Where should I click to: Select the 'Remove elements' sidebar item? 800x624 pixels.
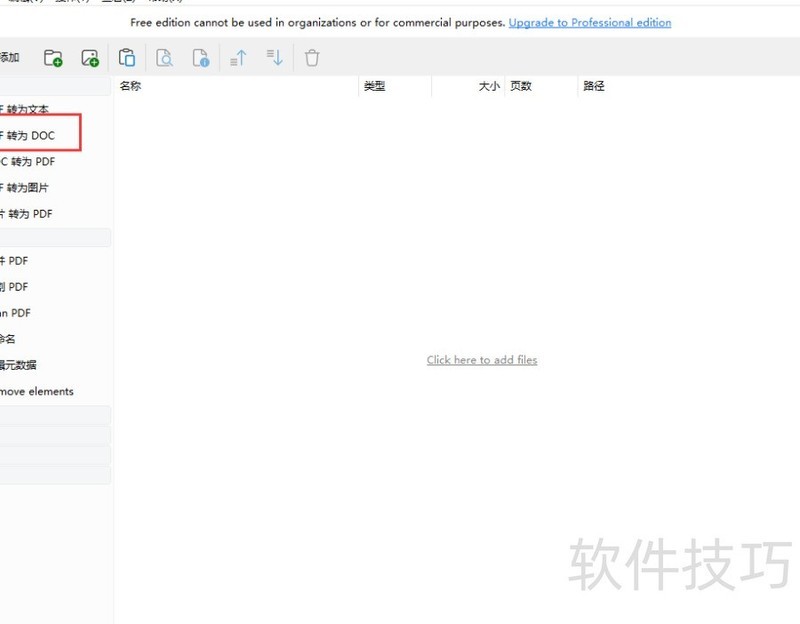tap(37, 391)
